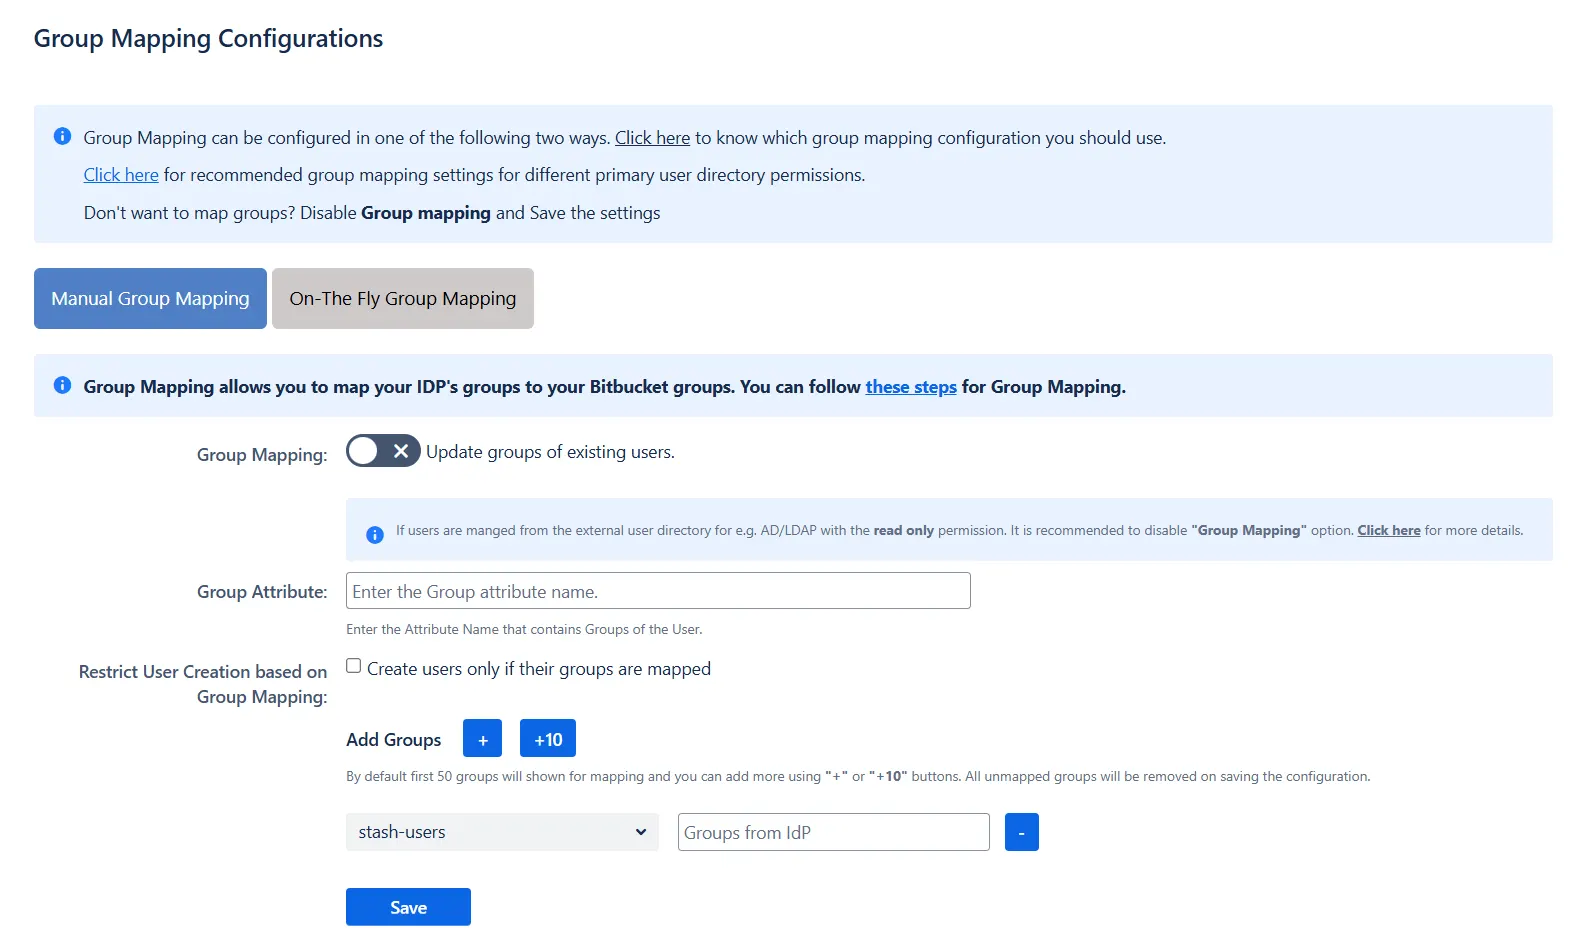The height and width of the screenshot is (950, 1581).
Task: Toggle the Group Mapping switch
Action: tap(383, 451)
